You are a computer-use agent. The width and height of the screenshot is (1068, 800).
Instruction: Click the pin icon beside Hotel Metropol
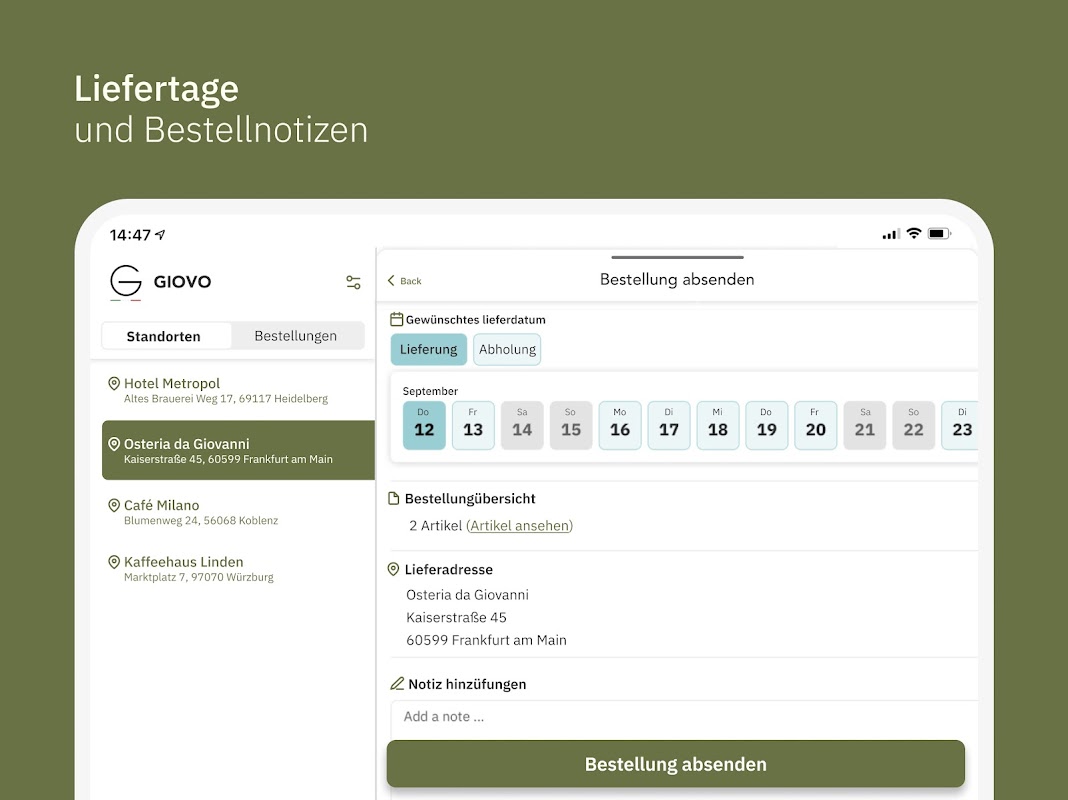114,383
